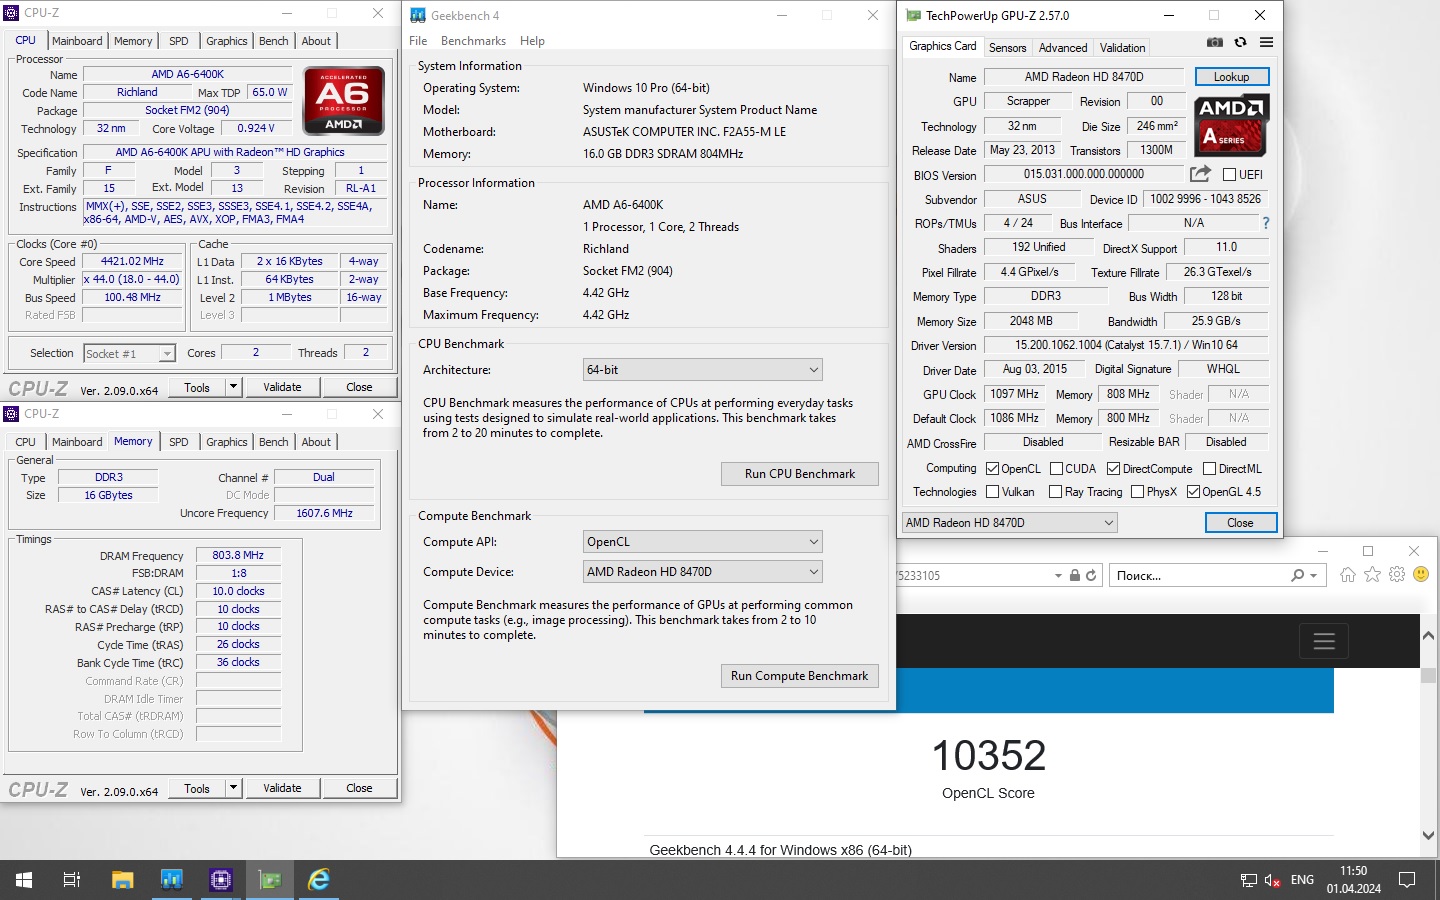Click Run CPU Benchmark button
Viewport: 1440px width, 900px height.
pos(800,474)
